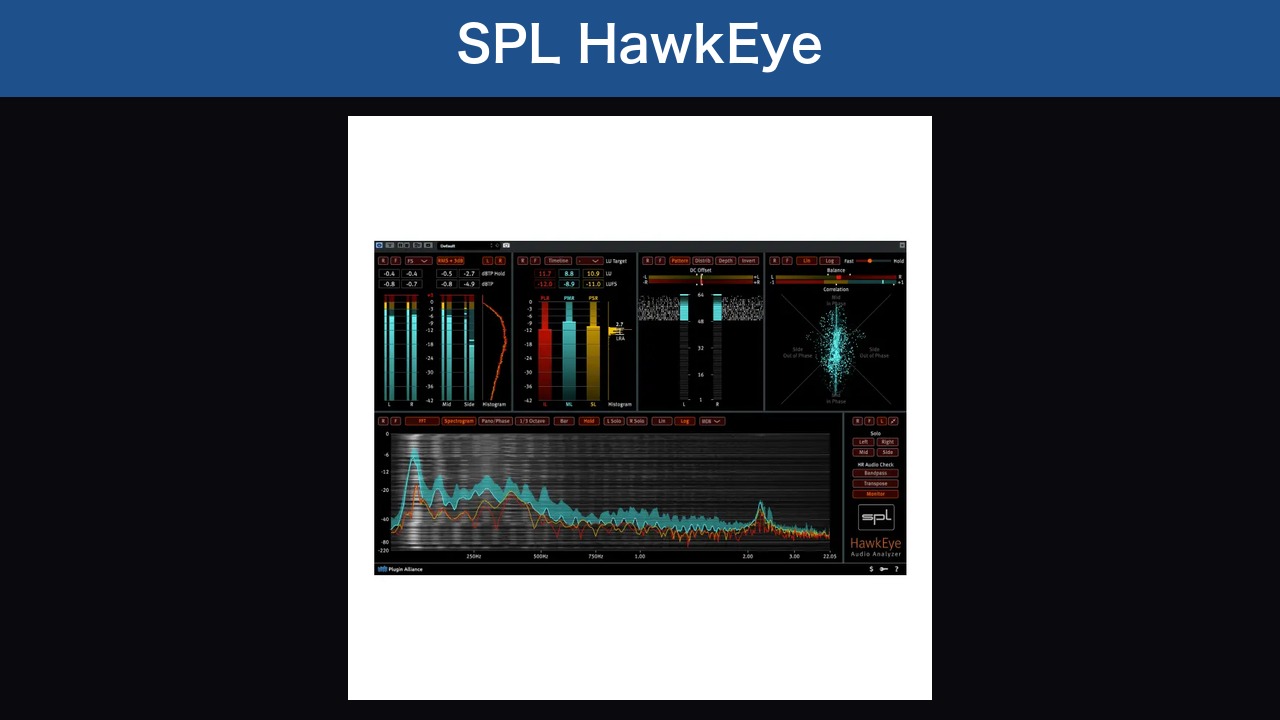
Task: Click the question mark help icon
Action: pos(896,569)
